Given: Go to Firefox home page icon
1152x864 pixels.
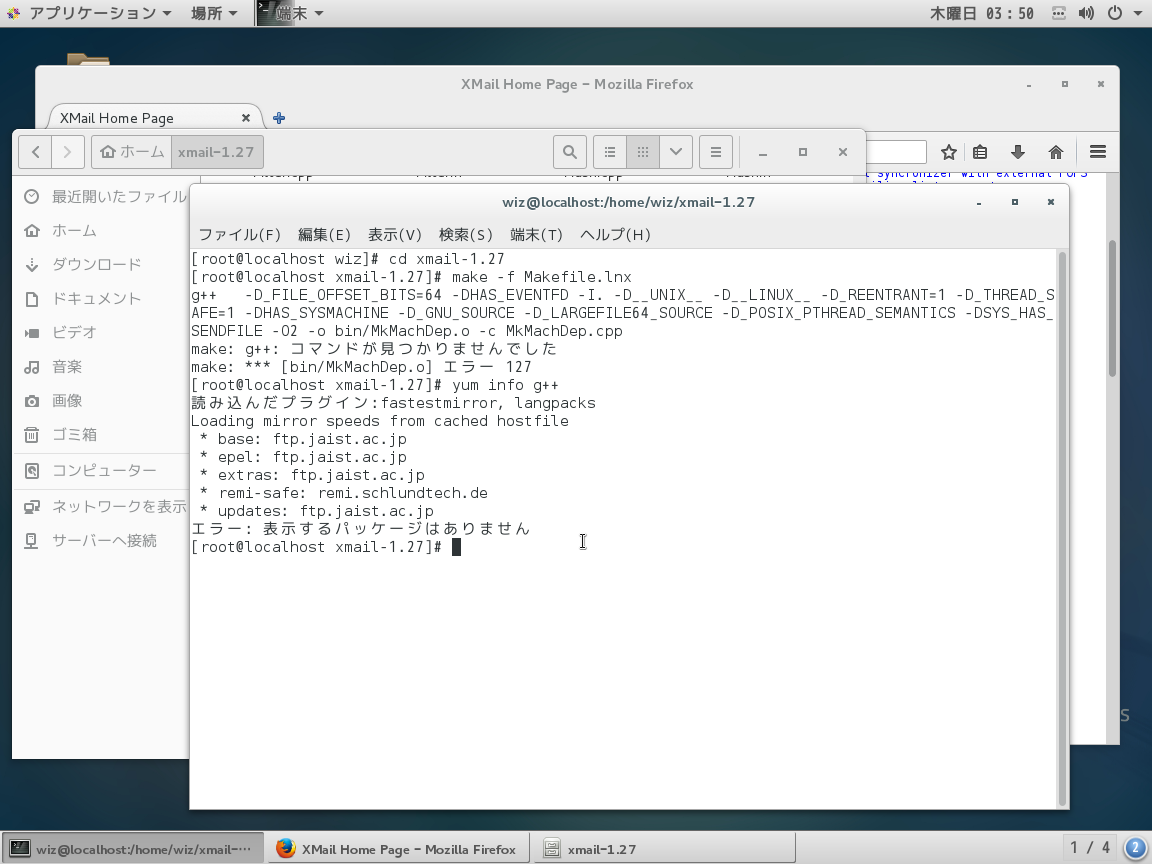Looking at the screenshot, I should coord(1056,152).
